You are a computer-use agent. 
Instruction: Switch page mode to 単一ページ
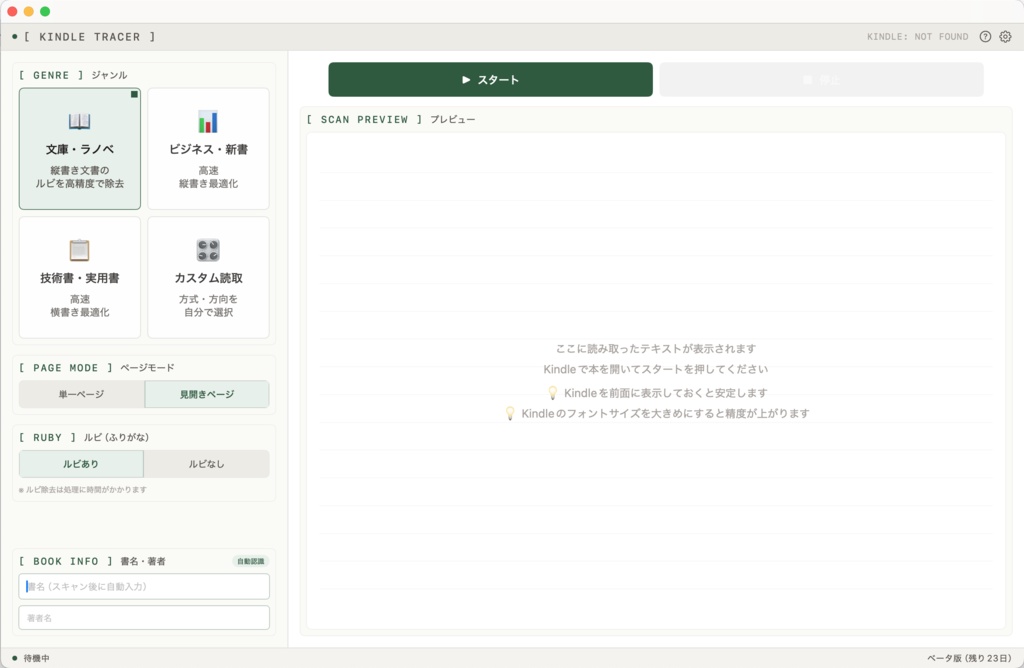pos(82,394)
